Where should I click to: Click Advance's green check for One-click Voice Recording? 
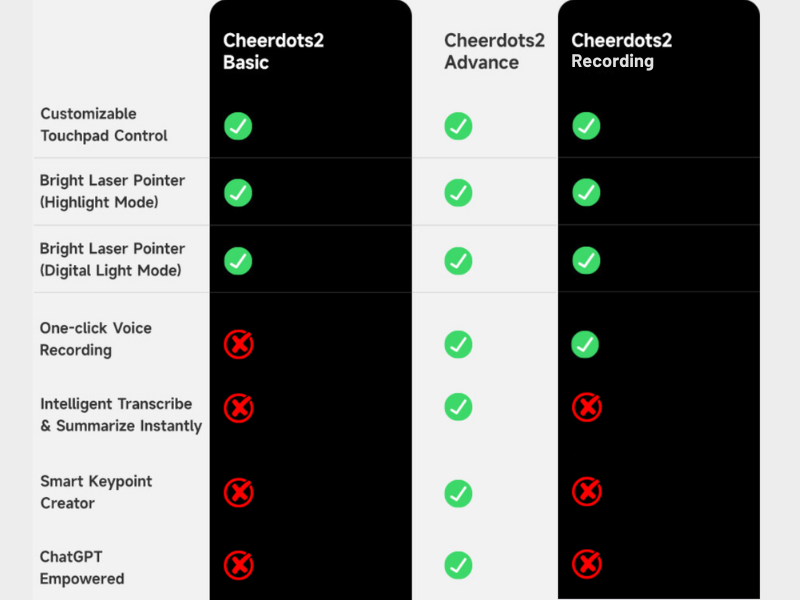458,345
